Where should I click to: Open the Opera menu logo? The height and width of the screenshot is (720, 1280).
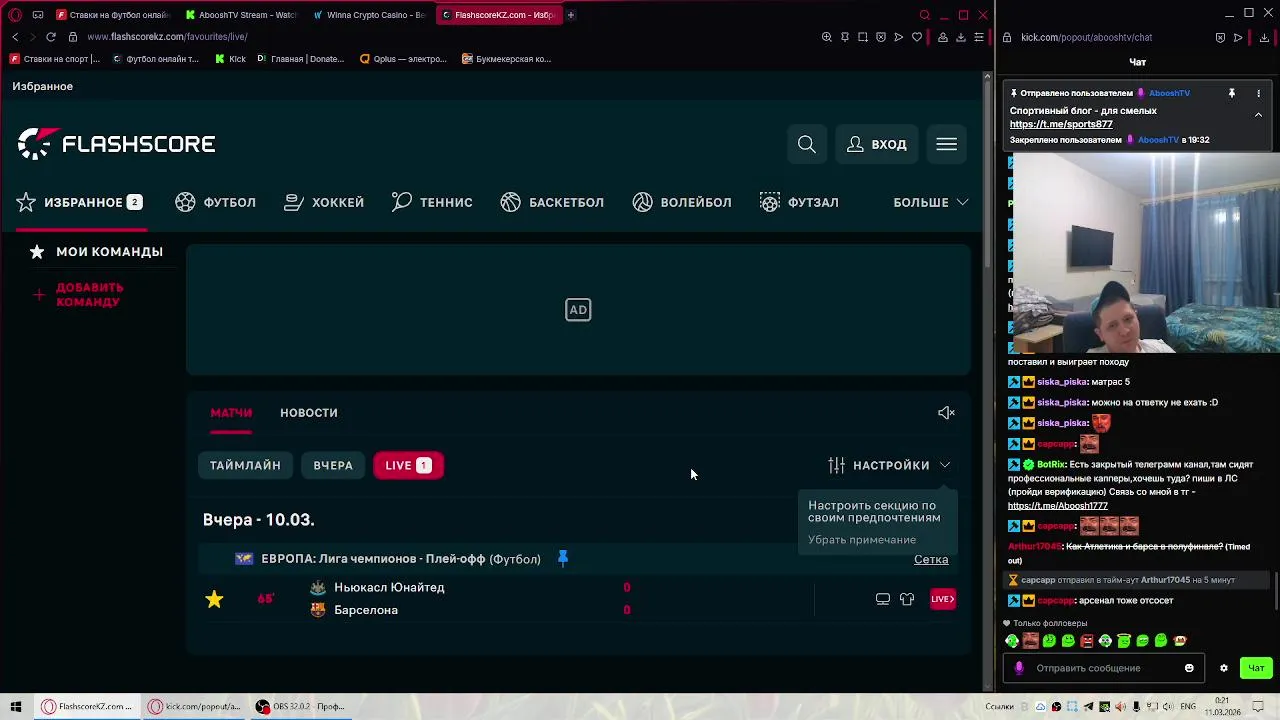point(15,15)
